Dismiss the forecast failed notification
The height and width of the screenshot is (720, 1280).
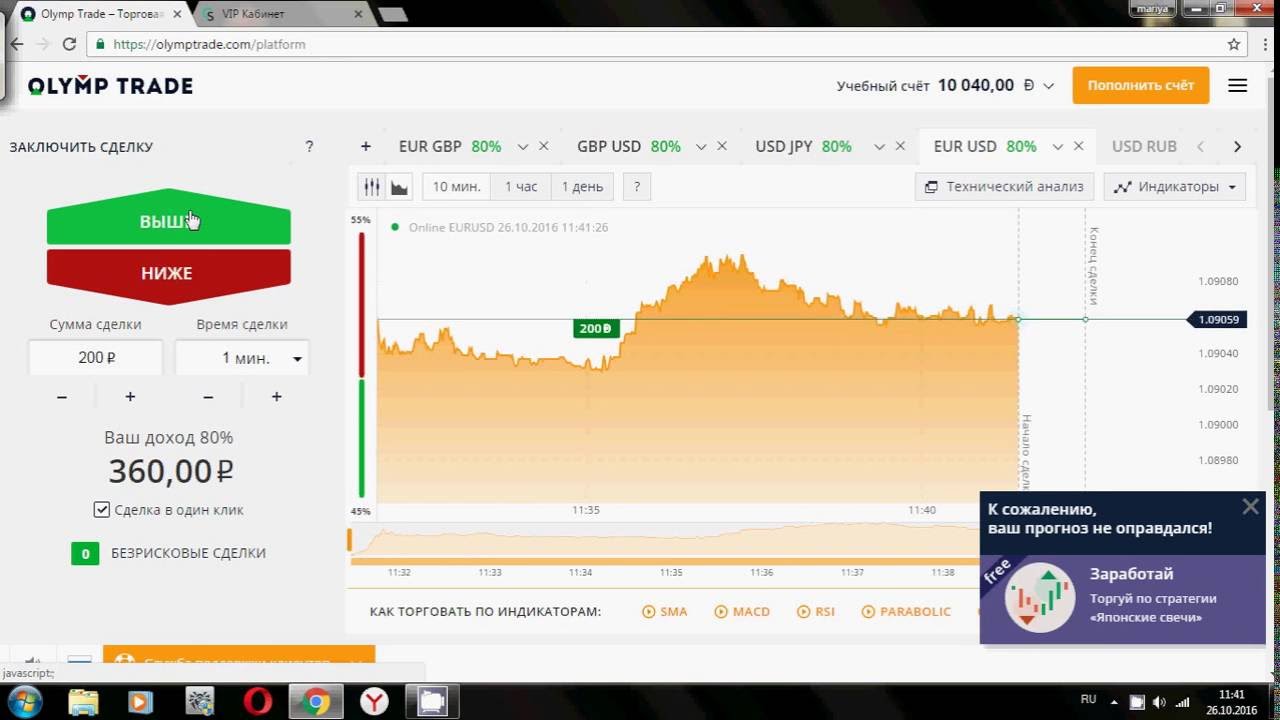(1250, 506)
